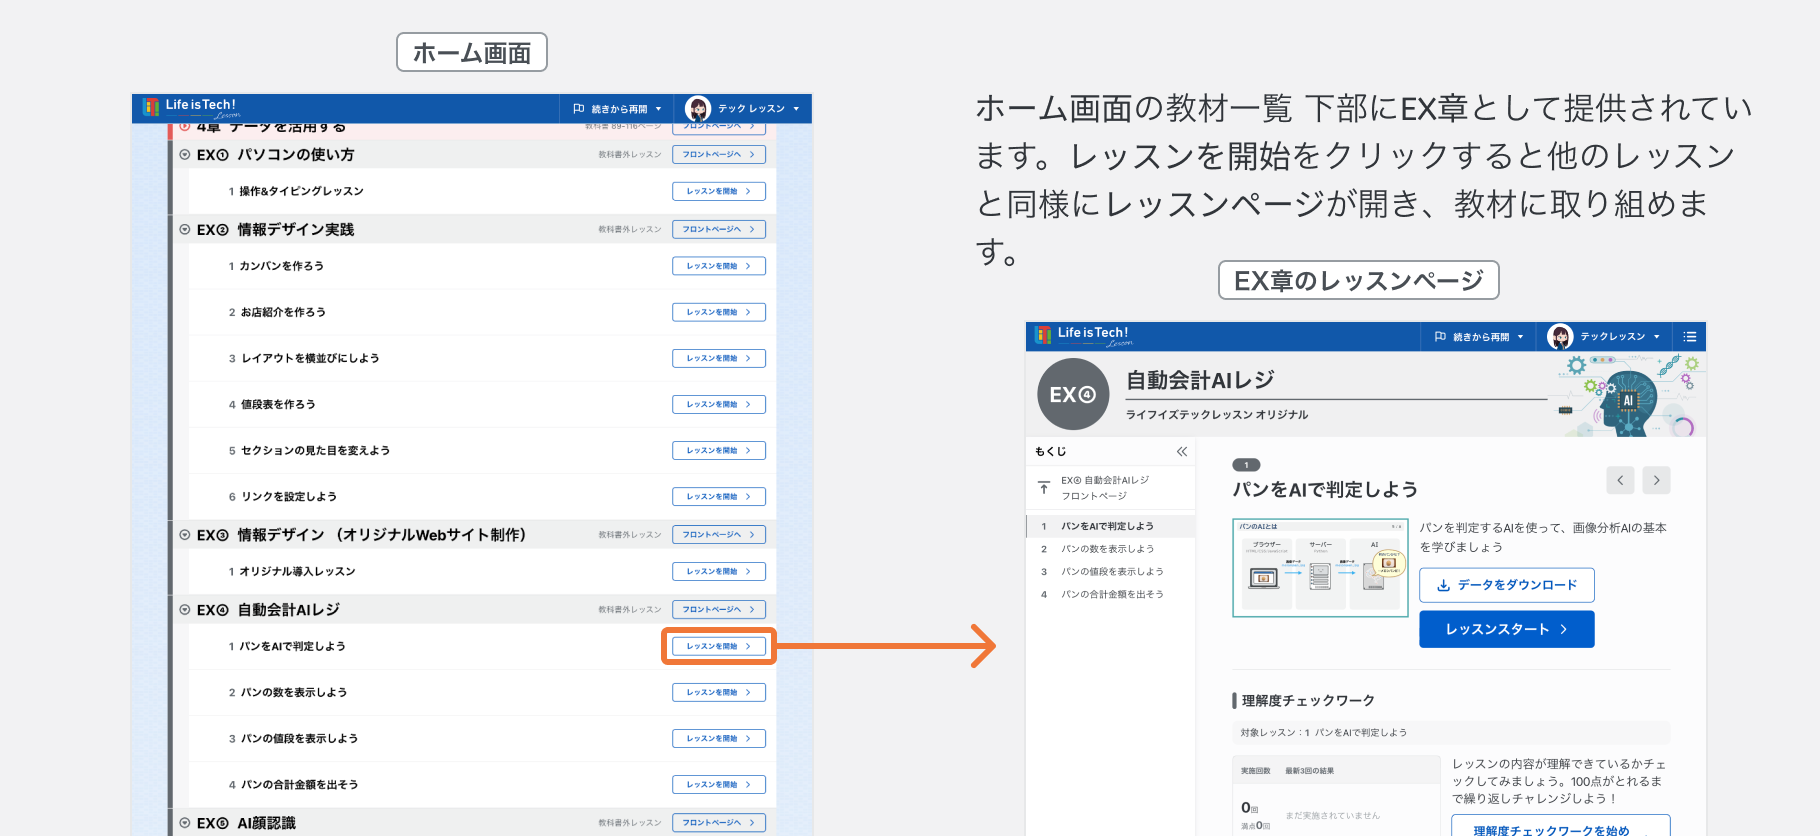Start lesson カンバンを作ろう
Screen dimensions: 1820x836
(x=719, y=266)
